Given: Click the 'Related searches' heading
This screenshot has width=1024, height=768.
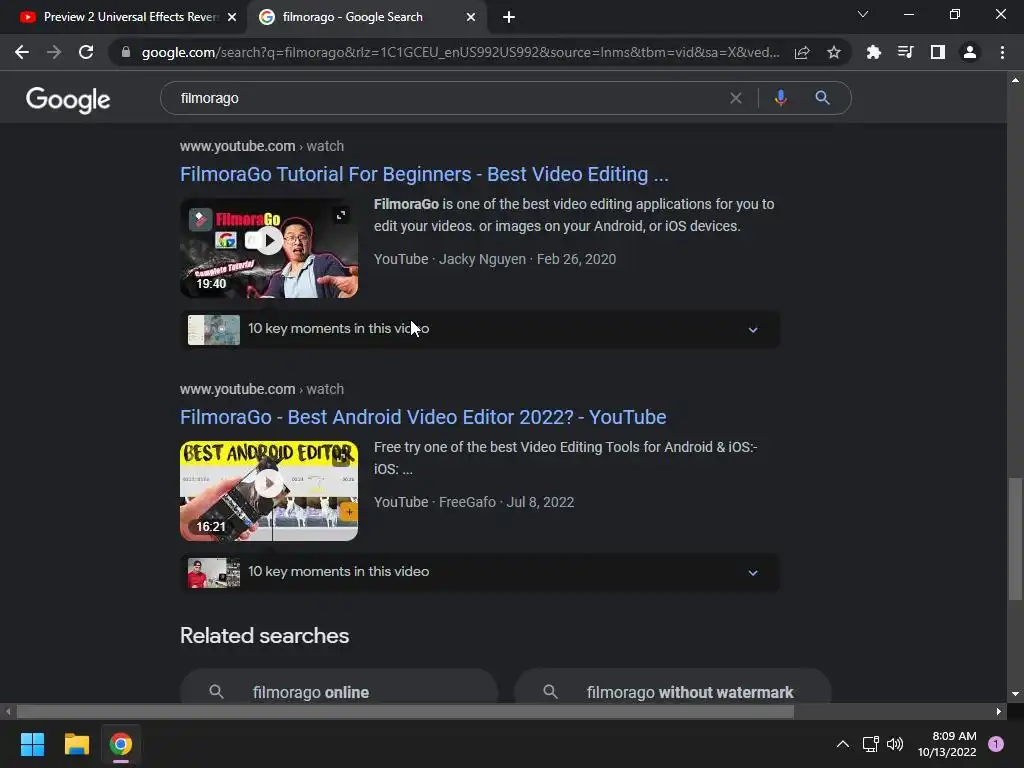Looking at the screenshot, I should point(264,636).
